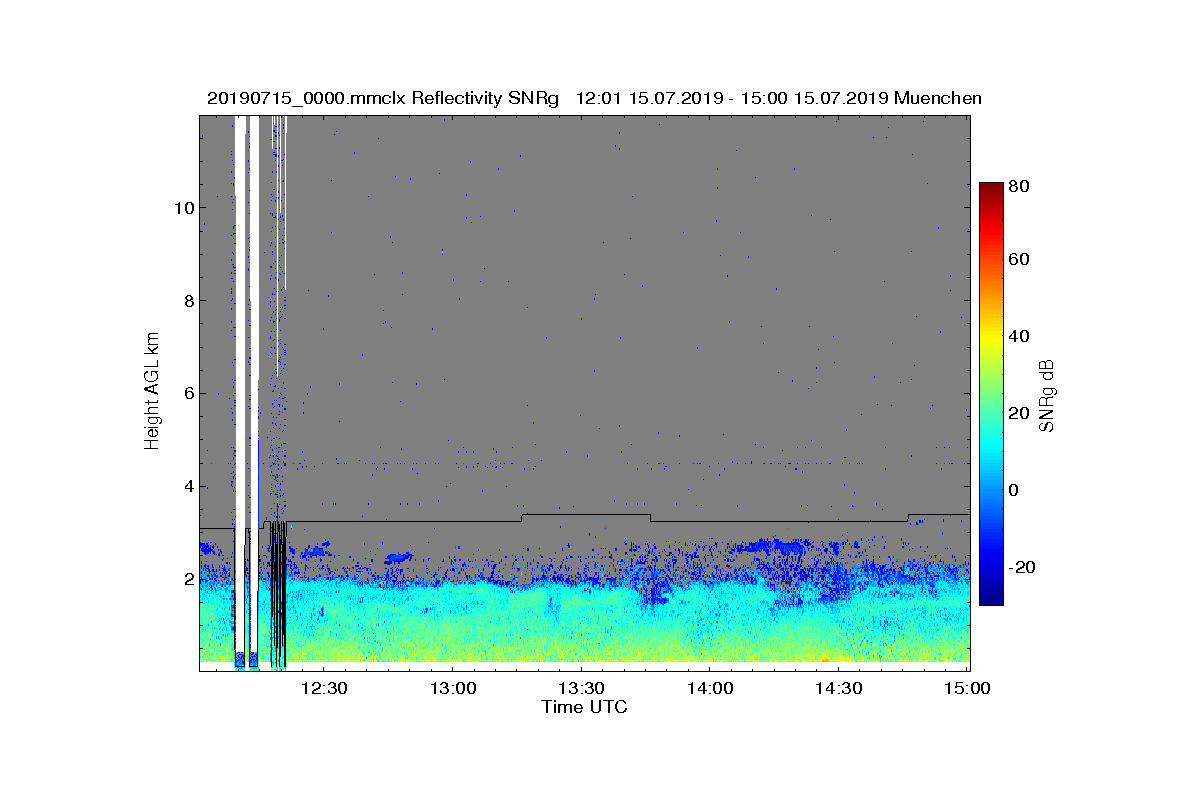Click the plot title starting with 20190715_0000.mmclx

pyautogui.click(x=594, y=98)
